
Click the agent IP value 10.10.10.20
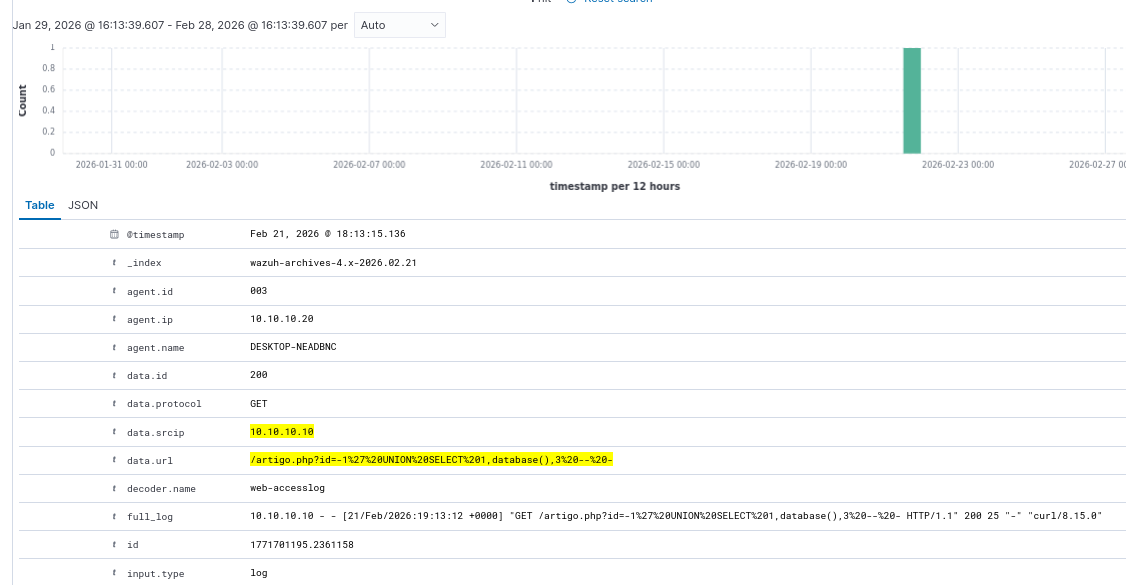[x=282, y=319]
